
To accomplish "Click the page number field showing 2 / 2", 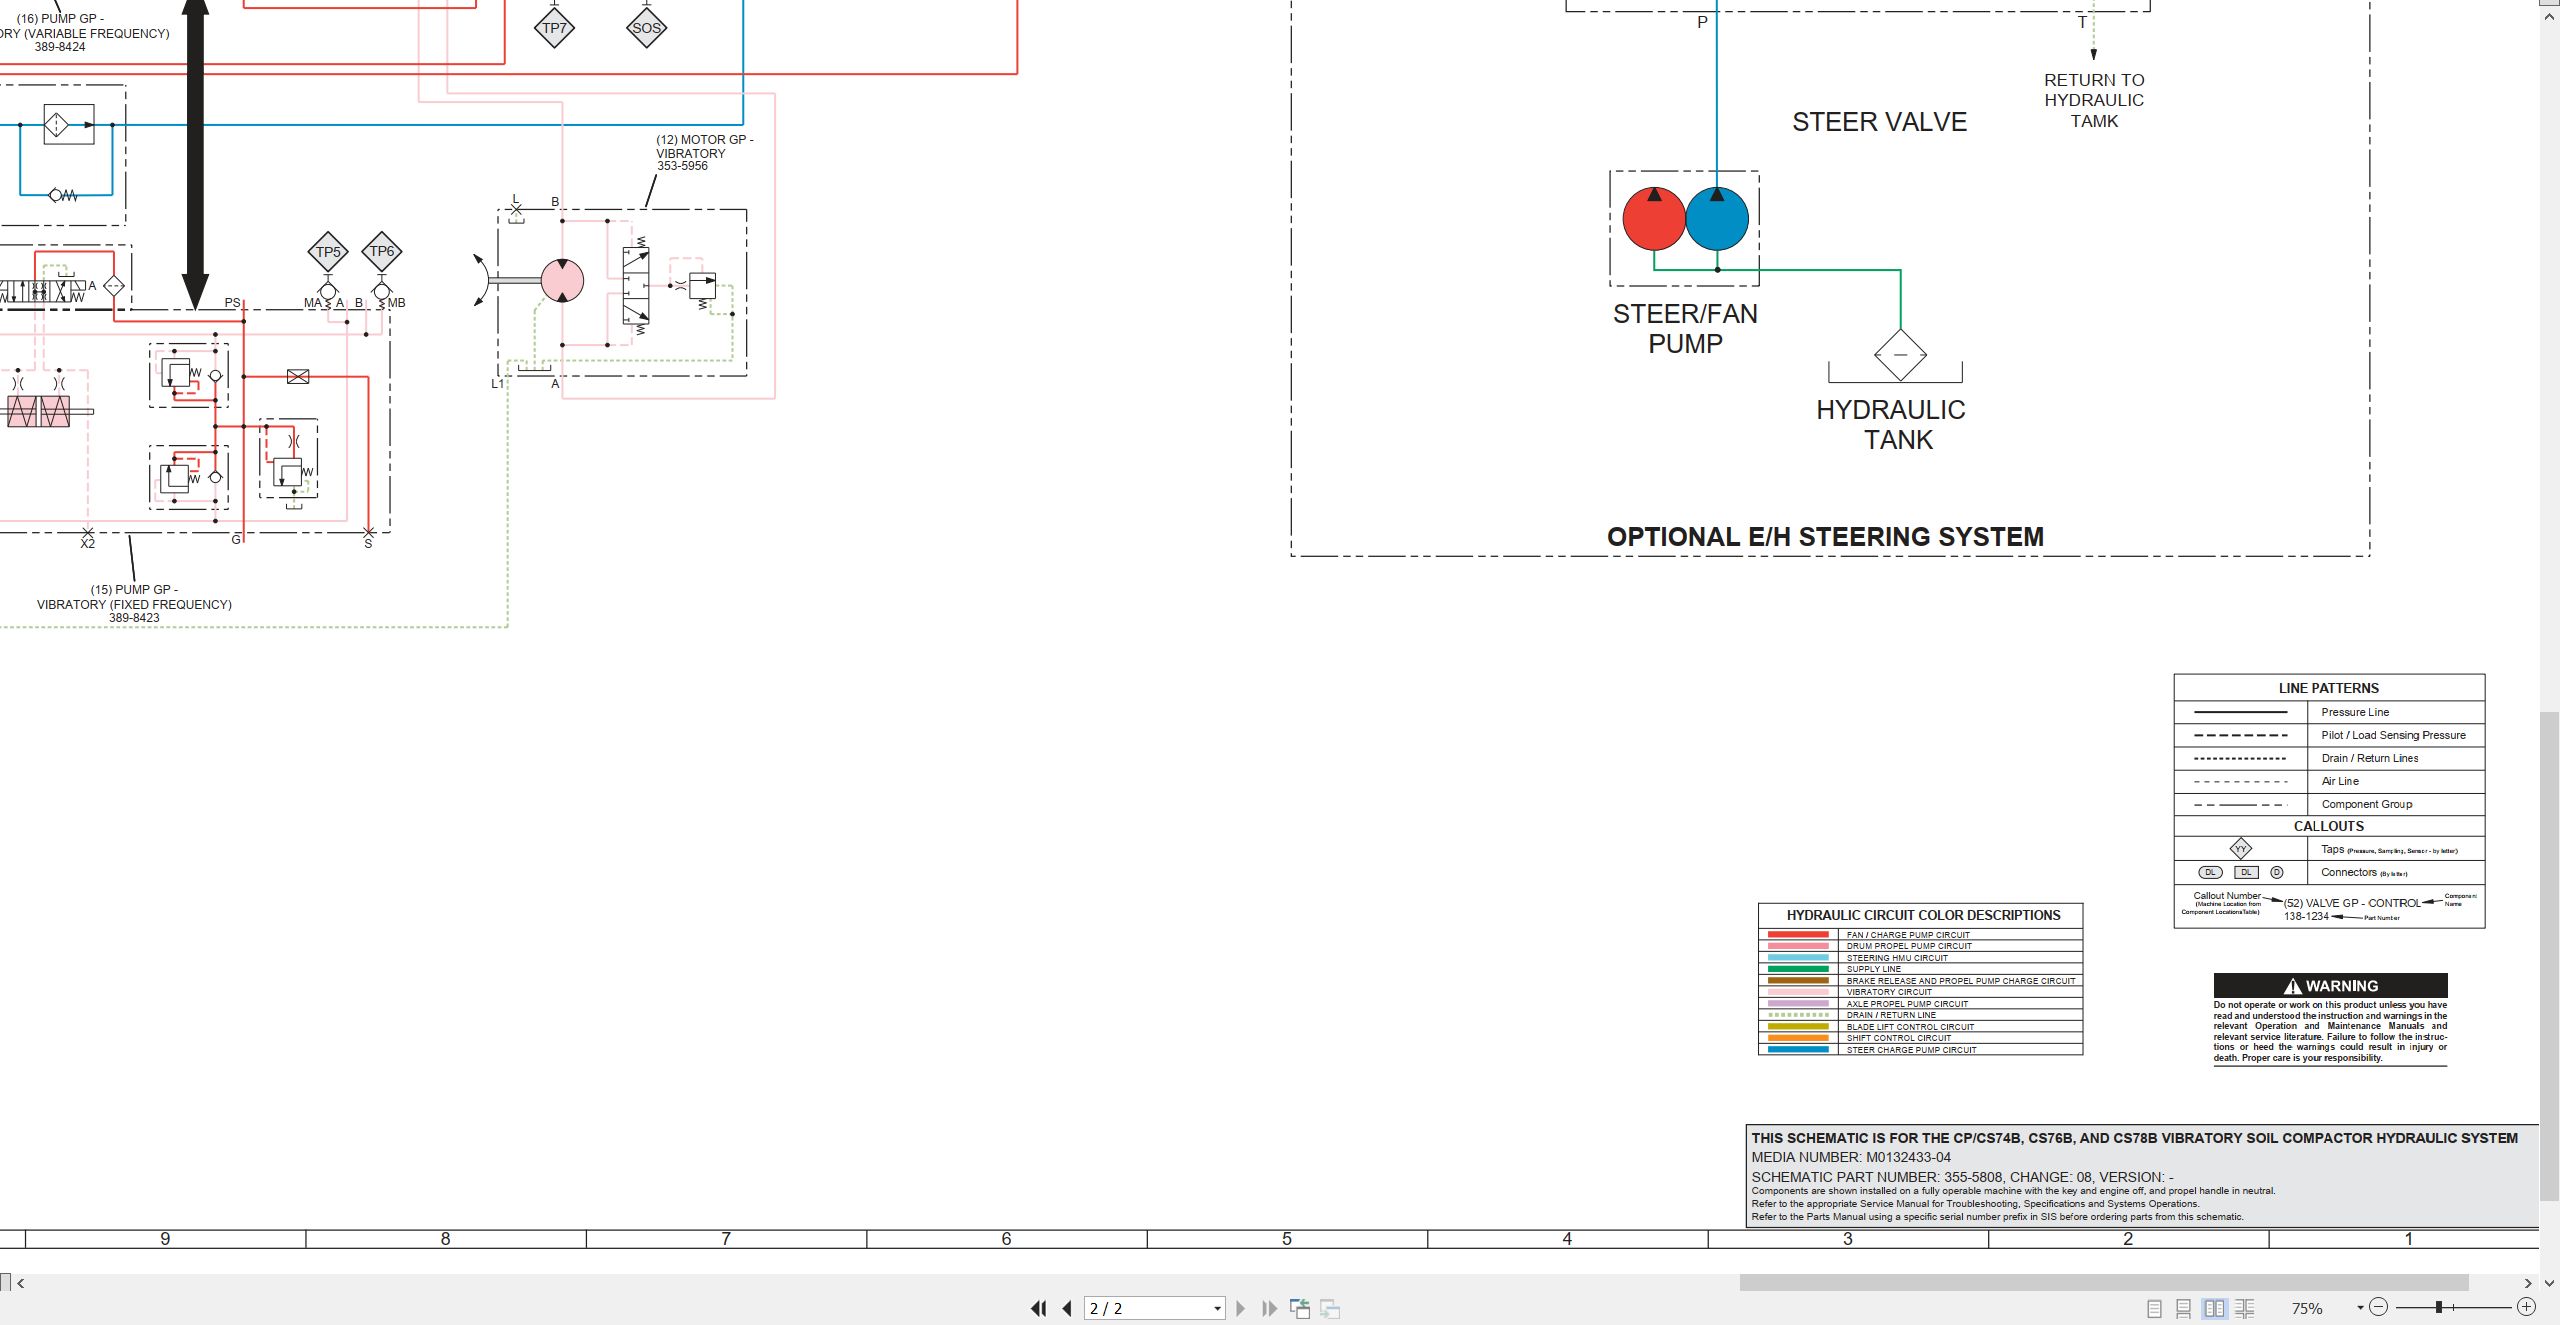I will 1147,1308.
